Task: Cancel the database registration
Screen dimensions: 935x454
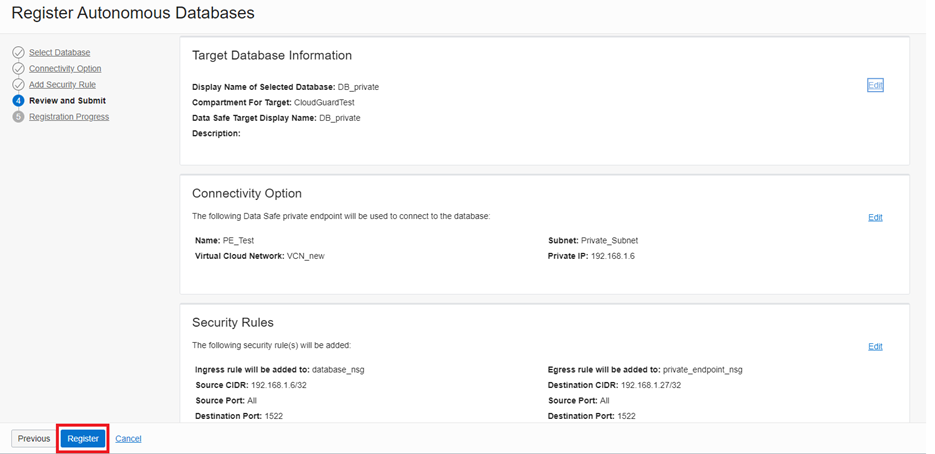Action: (128, 438)
